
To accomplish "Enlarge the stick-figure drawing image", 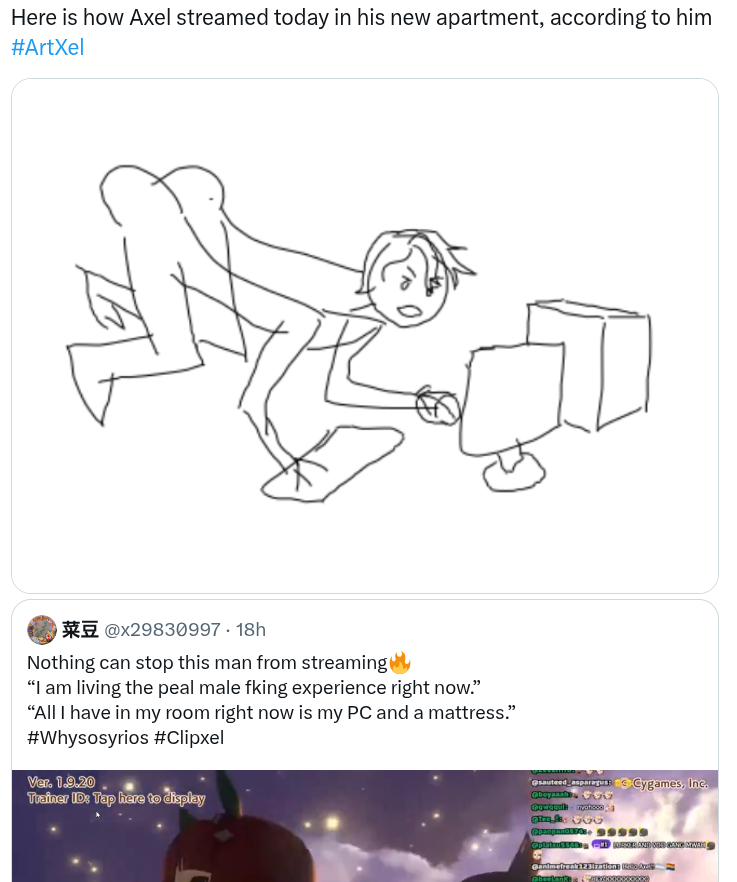I will pyautogui.click(x=365, y=336).
